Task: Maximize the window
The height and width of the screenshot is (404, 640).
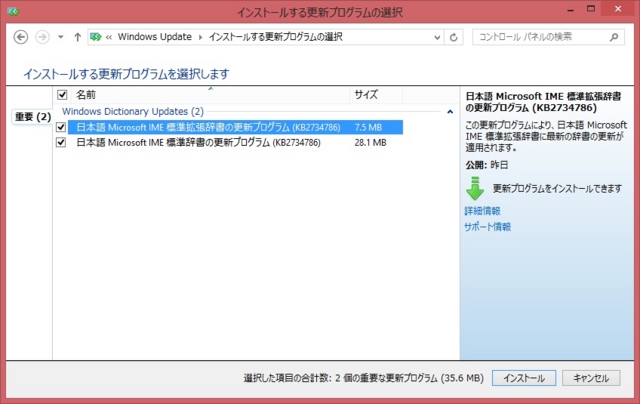Action: 591,9
